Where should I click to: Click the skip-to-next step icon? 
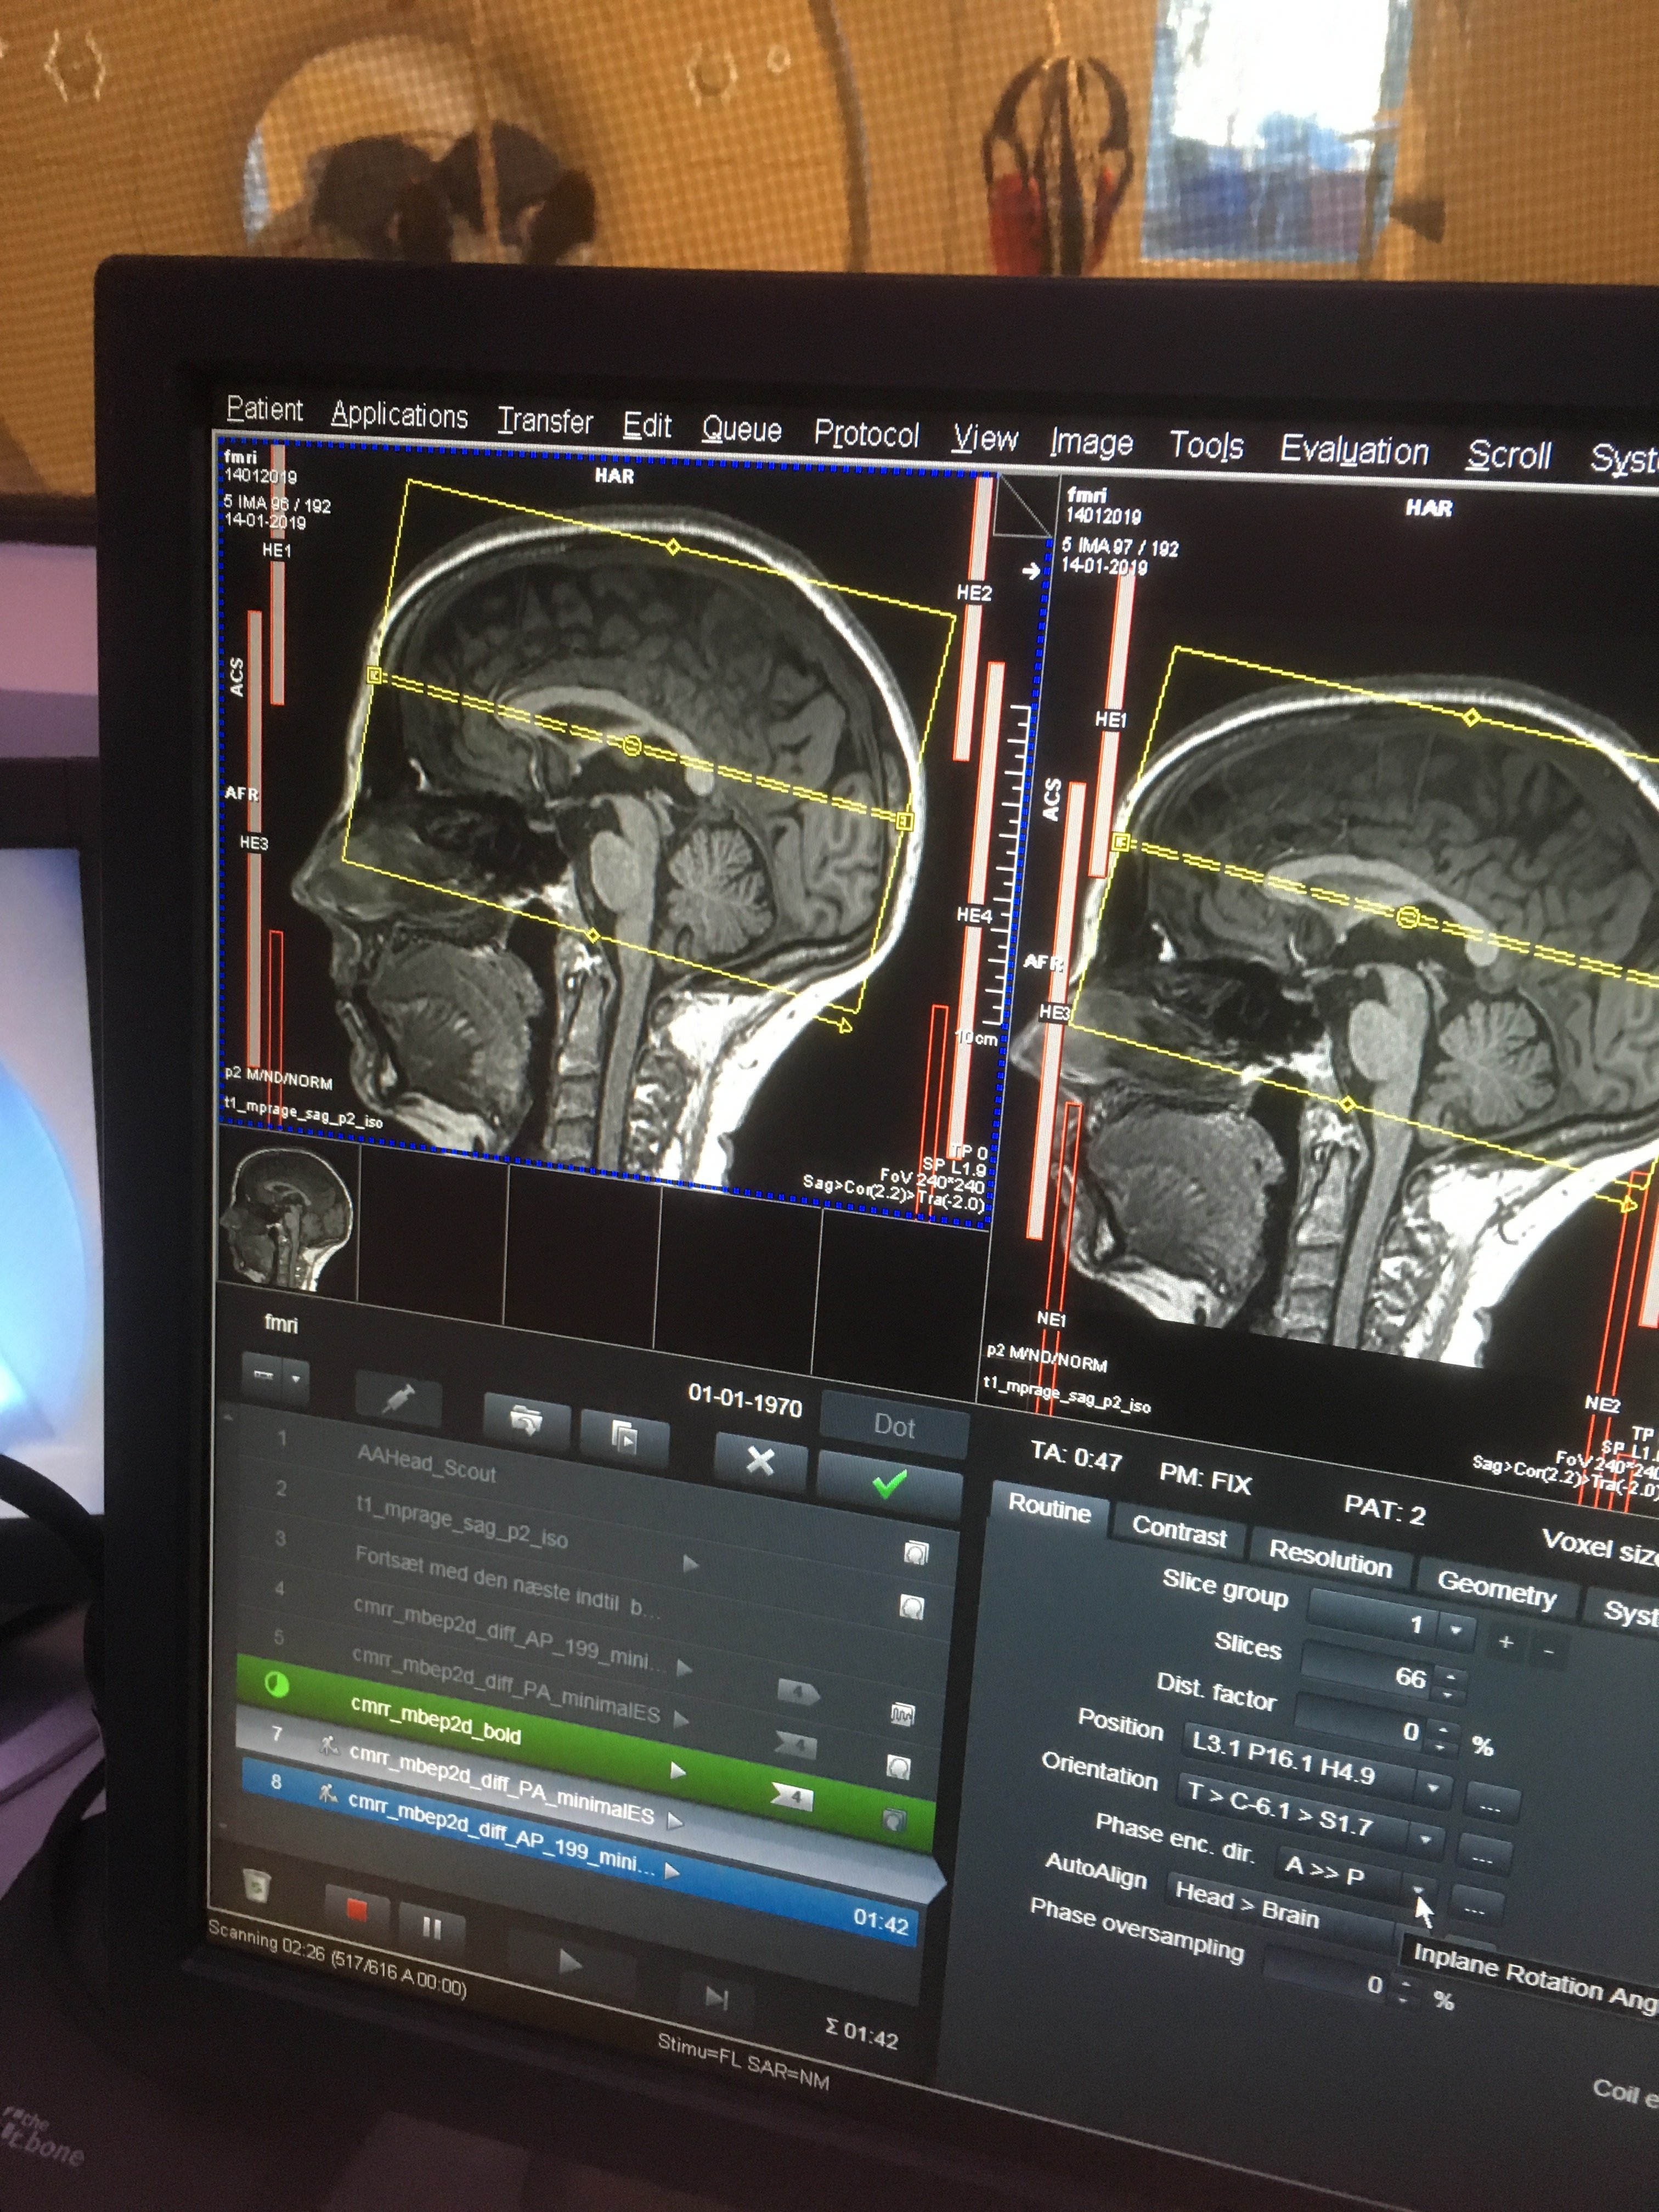(x=716, y=1998)
